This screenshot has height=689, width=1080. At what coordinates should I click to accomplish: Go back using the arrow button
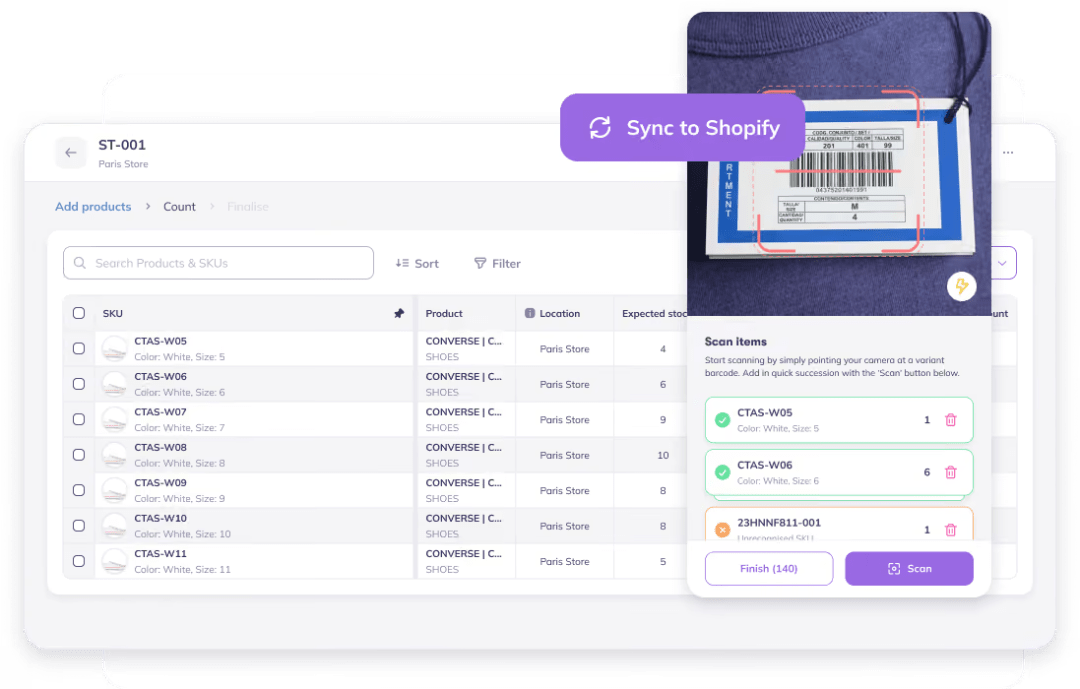(x=71, y=152)
